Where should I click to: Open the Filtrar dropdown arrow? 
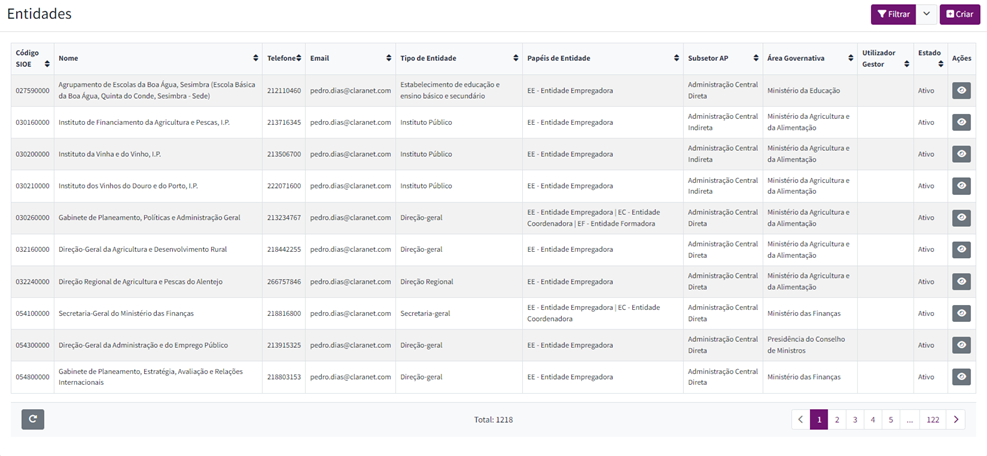(926, 14)
